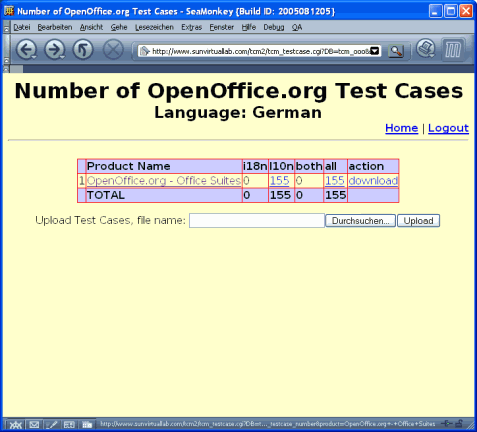Click the Durchsuchen... browse button
The height and width of the screenshot is (432, 477).
tap(360, 221)
